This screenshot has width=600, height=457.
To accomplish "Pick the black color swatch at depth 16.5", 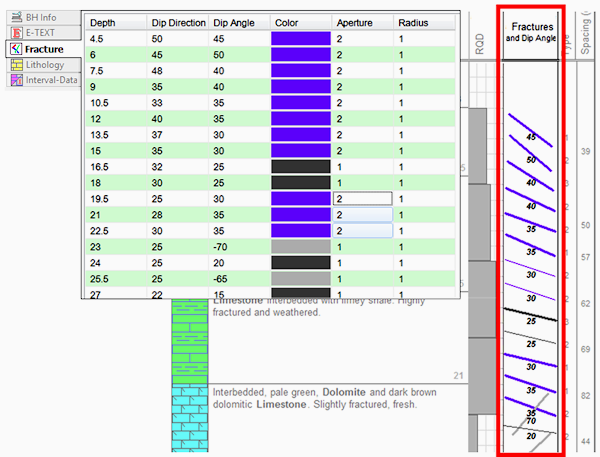I will [300, 167].
